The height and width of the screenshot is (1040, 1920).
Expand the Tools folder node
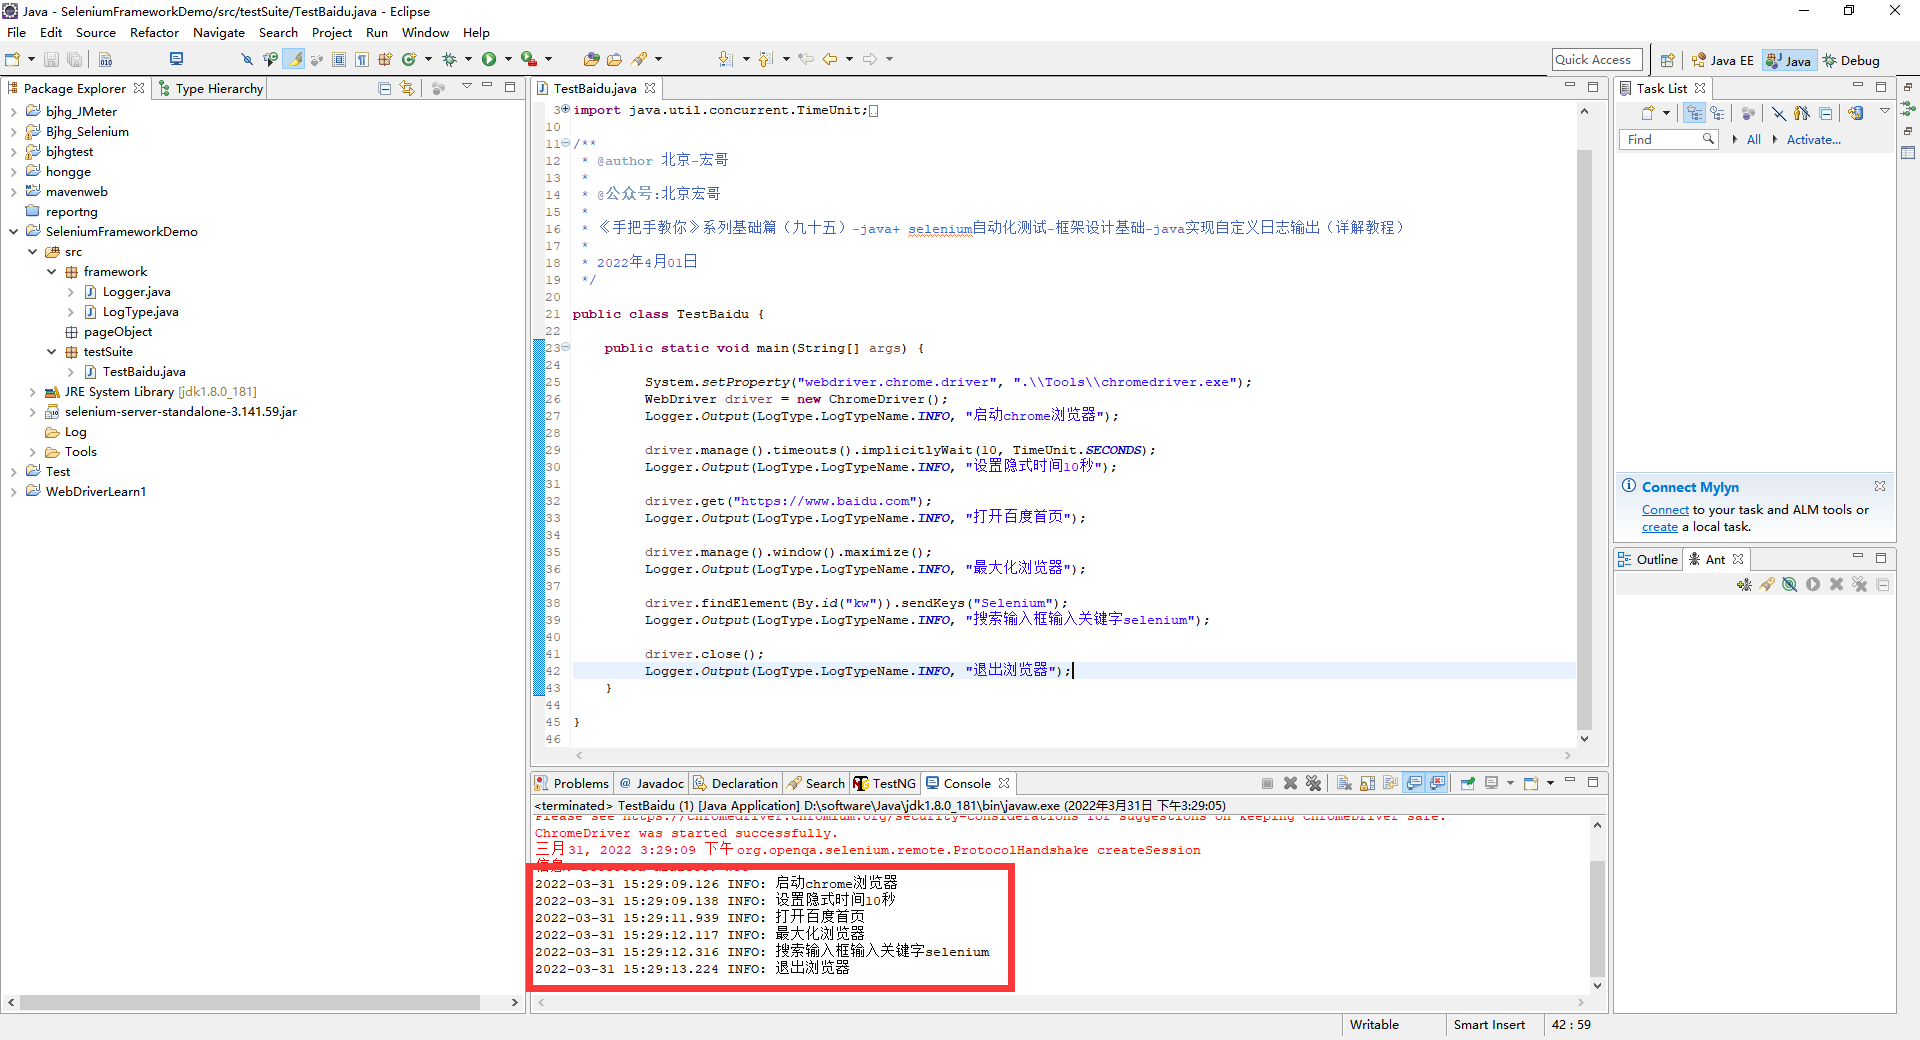32,452
